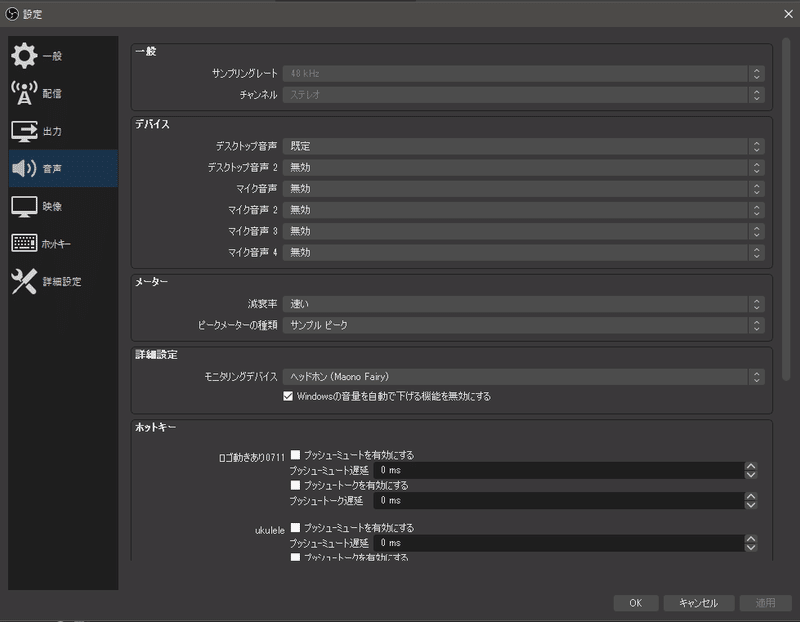The height and width of the screenshot is (622, 800).
Task: Select the ホットキー keyboard icon
Action: [24, 243]
